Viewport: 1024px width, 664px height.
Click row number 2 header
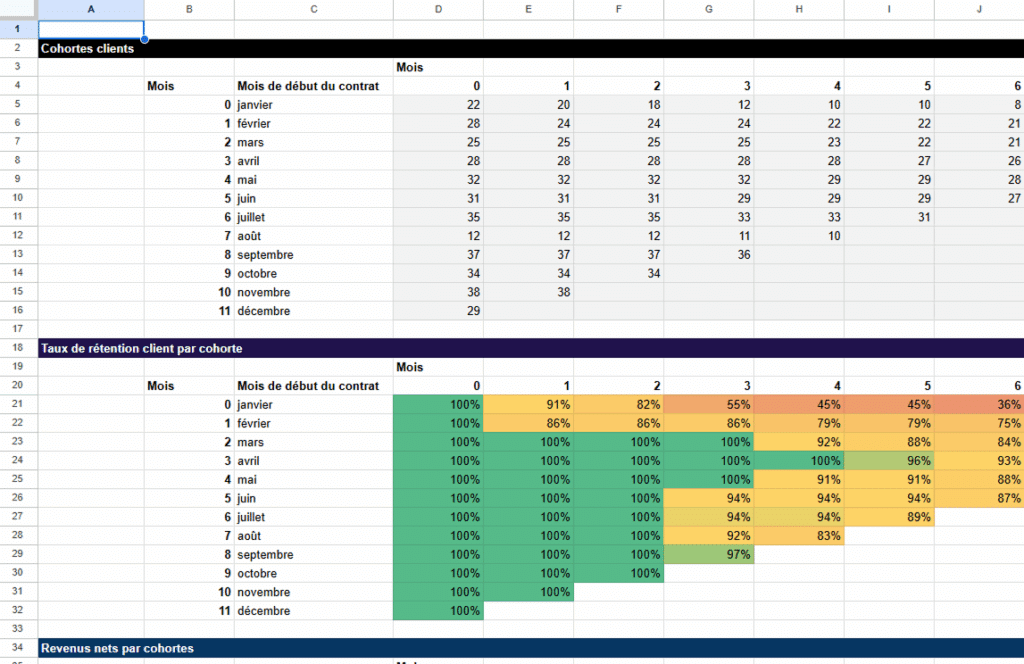(x=18, y=48)
